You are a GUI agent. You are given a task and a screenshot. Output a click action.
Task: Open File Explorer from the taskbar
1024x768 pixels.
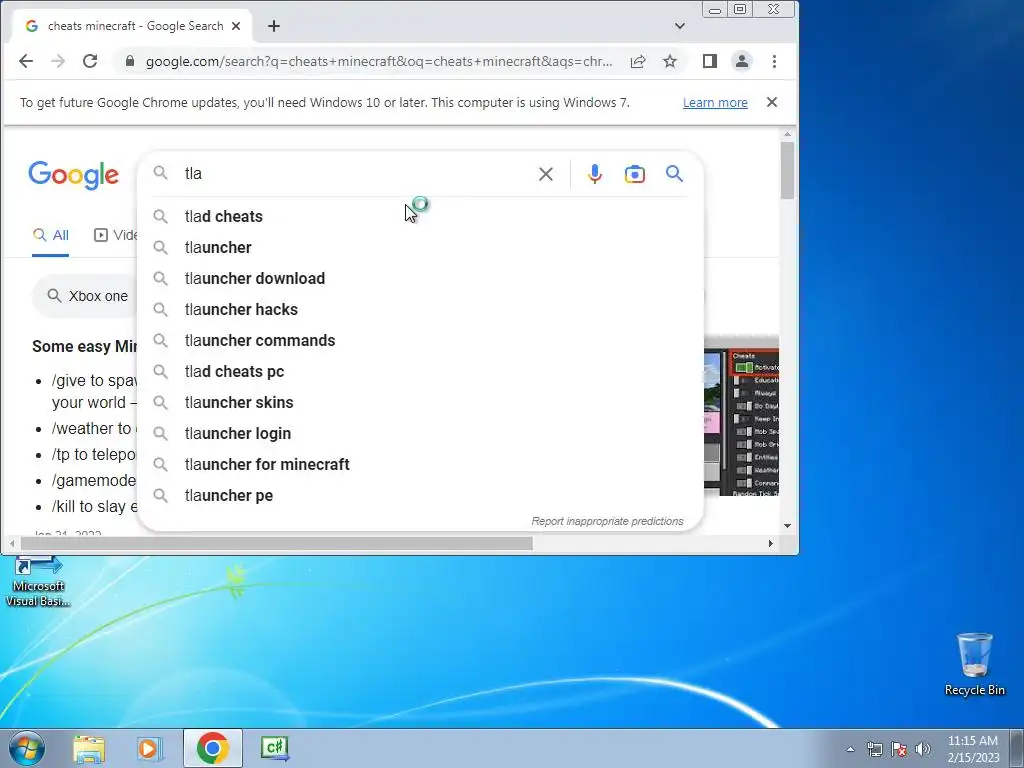point(89,748)
